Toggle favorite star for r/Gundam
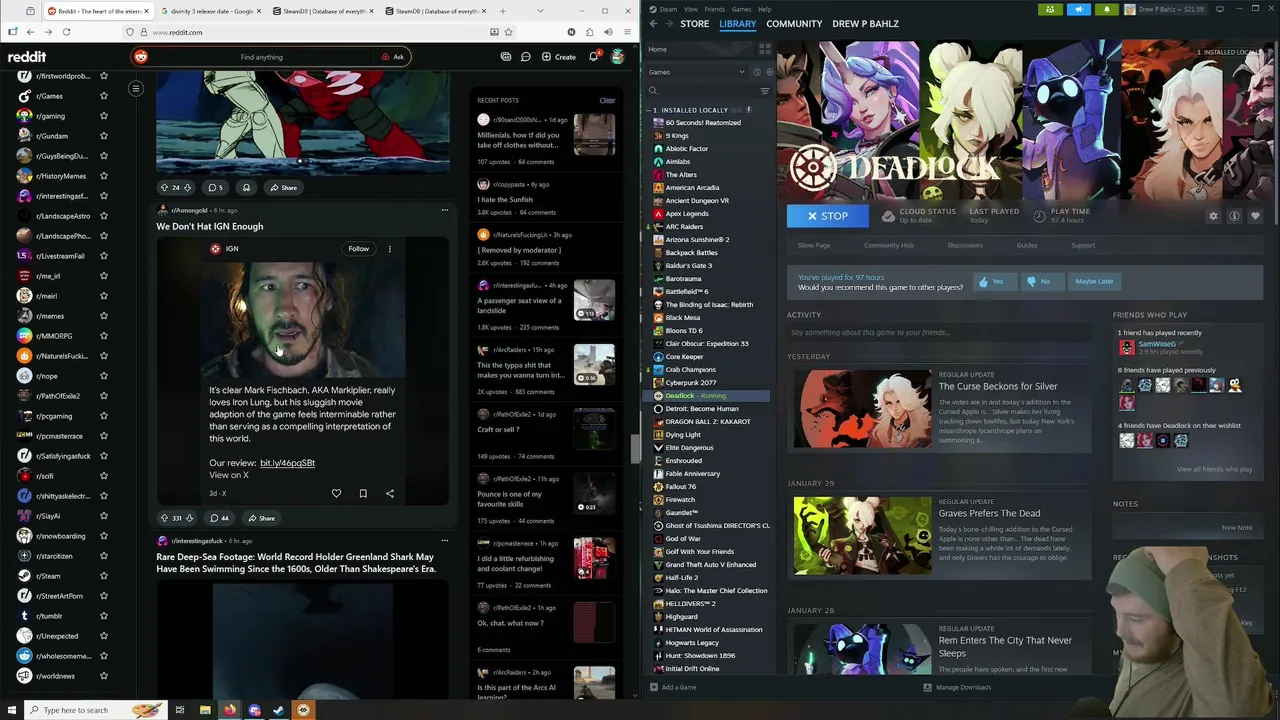Viewport: 1280px width, 720px height. pos(103,136)
